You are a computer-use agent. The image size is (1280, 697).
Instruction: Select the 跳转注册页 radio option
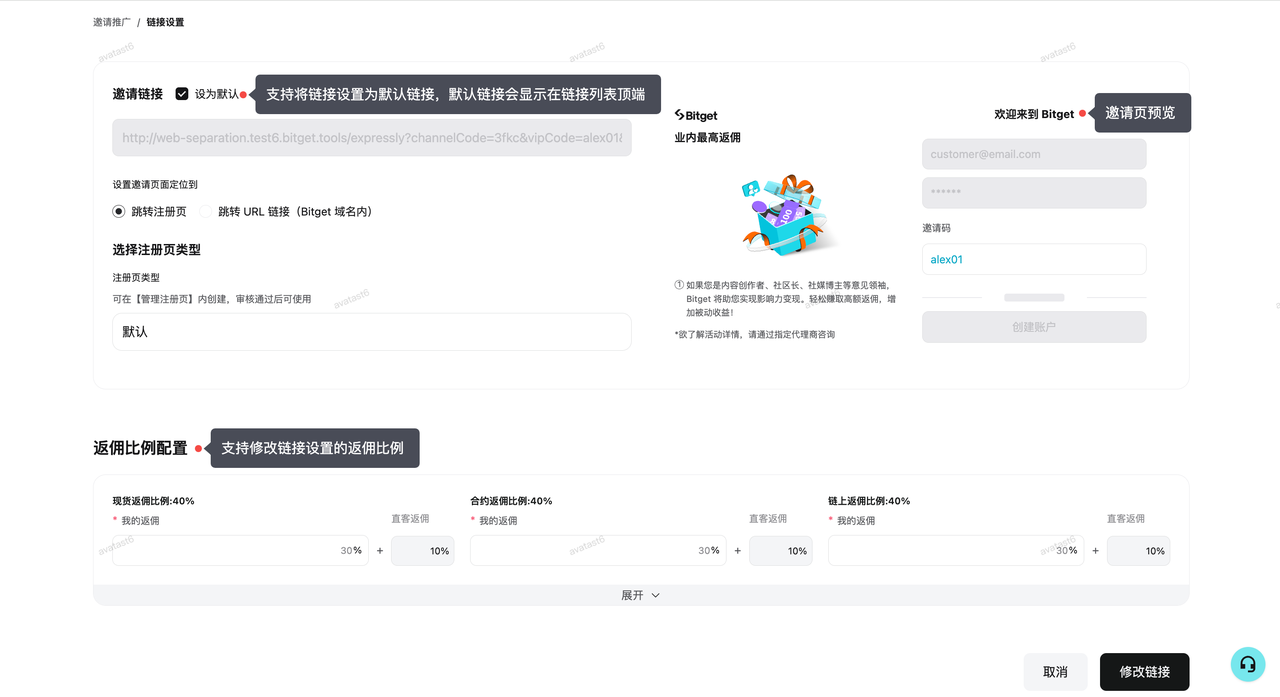click(x=119, y=211)
